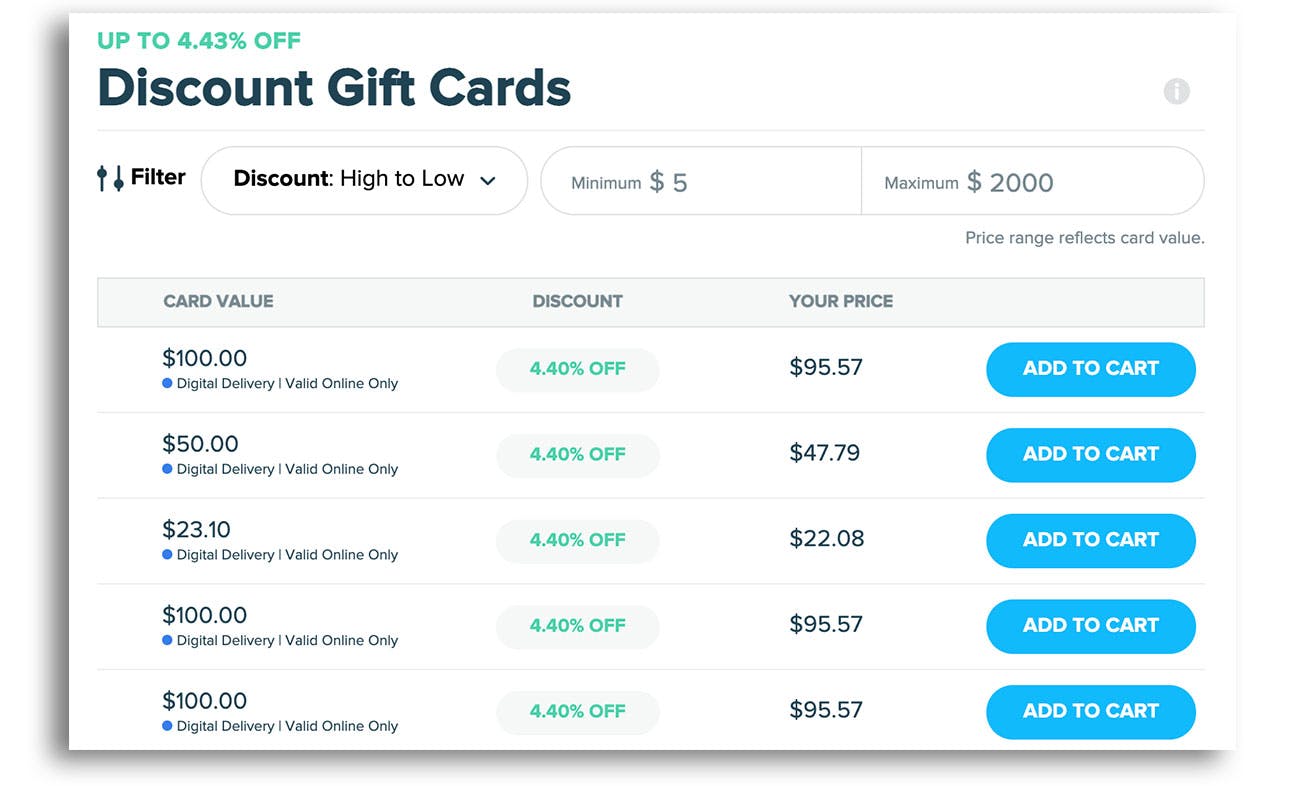Image resolution: width=1308 pixels, height=786 pixels.
Task: Click the Your Price column header
Action: click(x=840, y=301)
